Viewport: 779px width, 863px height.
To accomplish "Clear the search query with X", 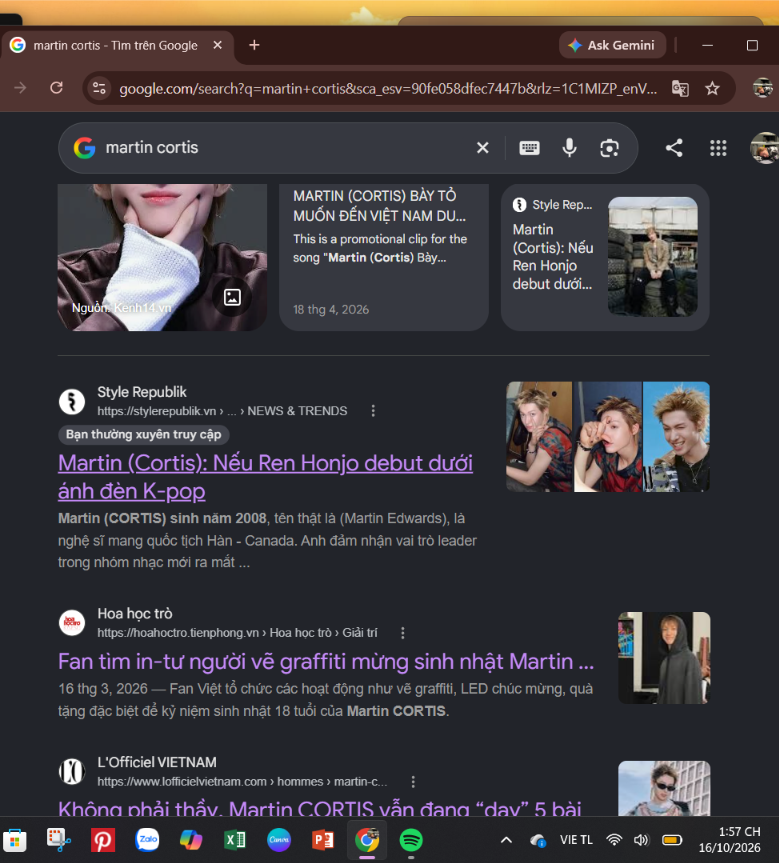I will (482, 148).
